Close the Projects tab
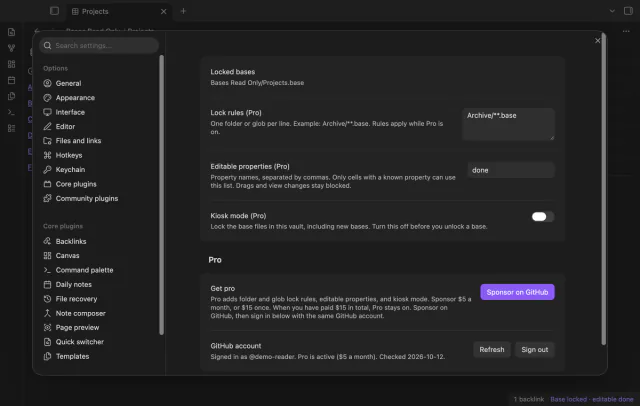This screenshot has width=640, height=406. coord(164,11)
